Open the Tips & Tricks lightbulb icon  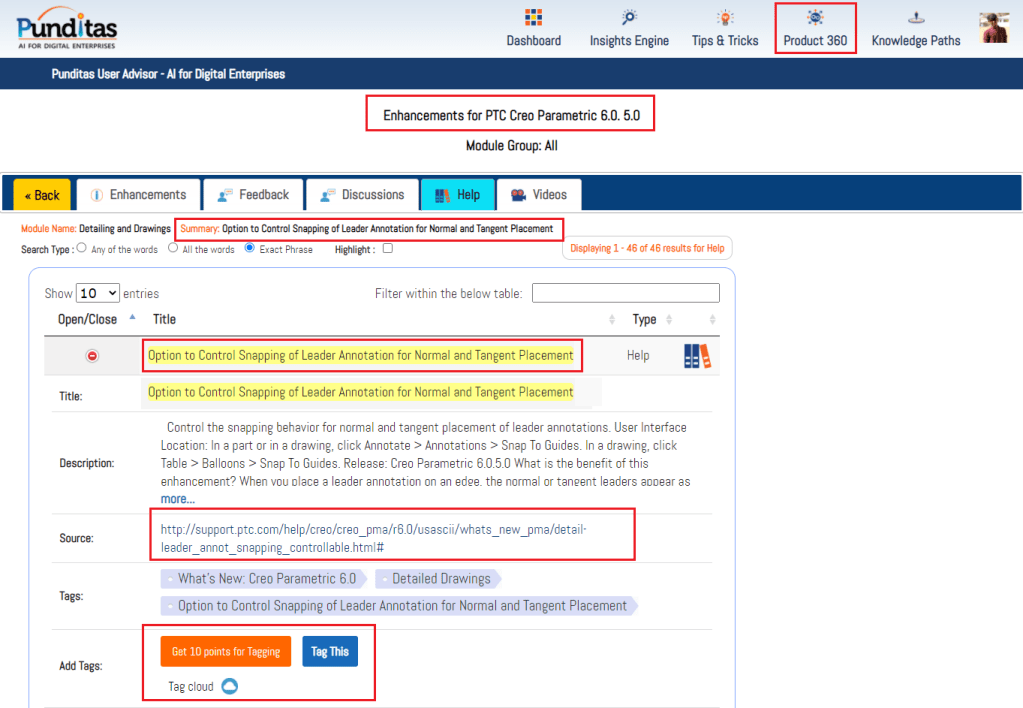[x=724, y=18]
